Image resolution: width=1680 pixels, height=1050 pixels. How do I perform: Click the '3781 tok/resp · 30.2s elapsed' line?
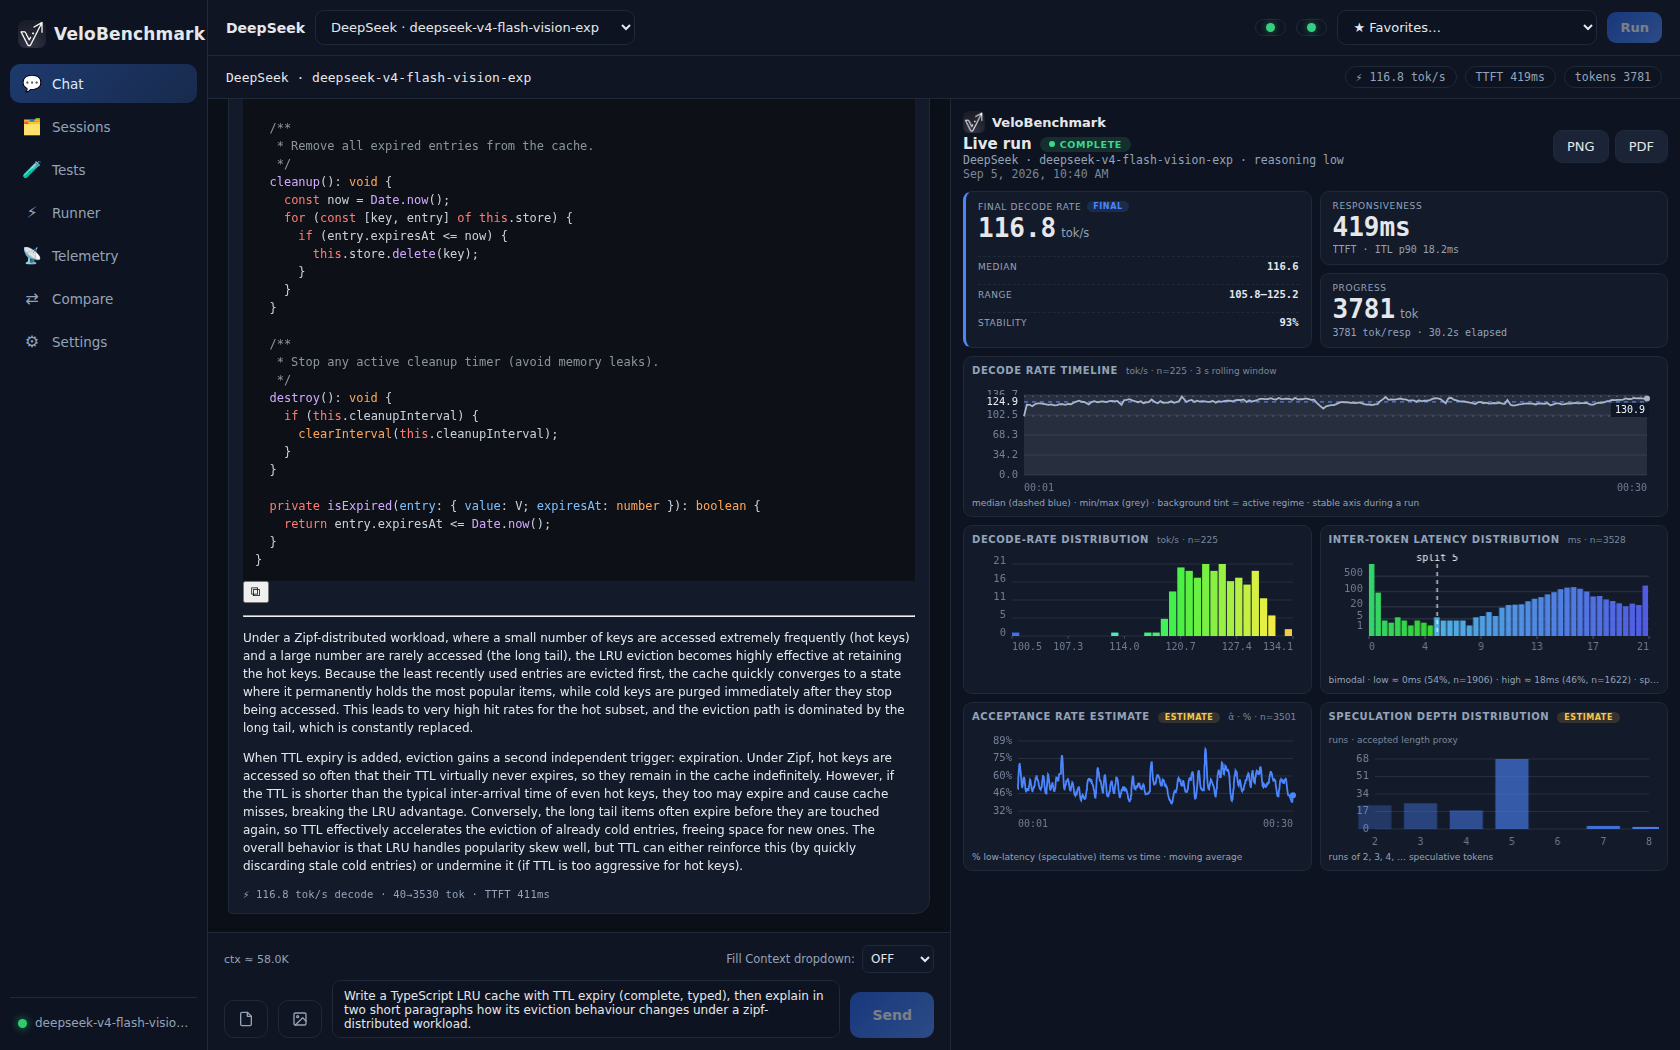[x=1419, y=333]
